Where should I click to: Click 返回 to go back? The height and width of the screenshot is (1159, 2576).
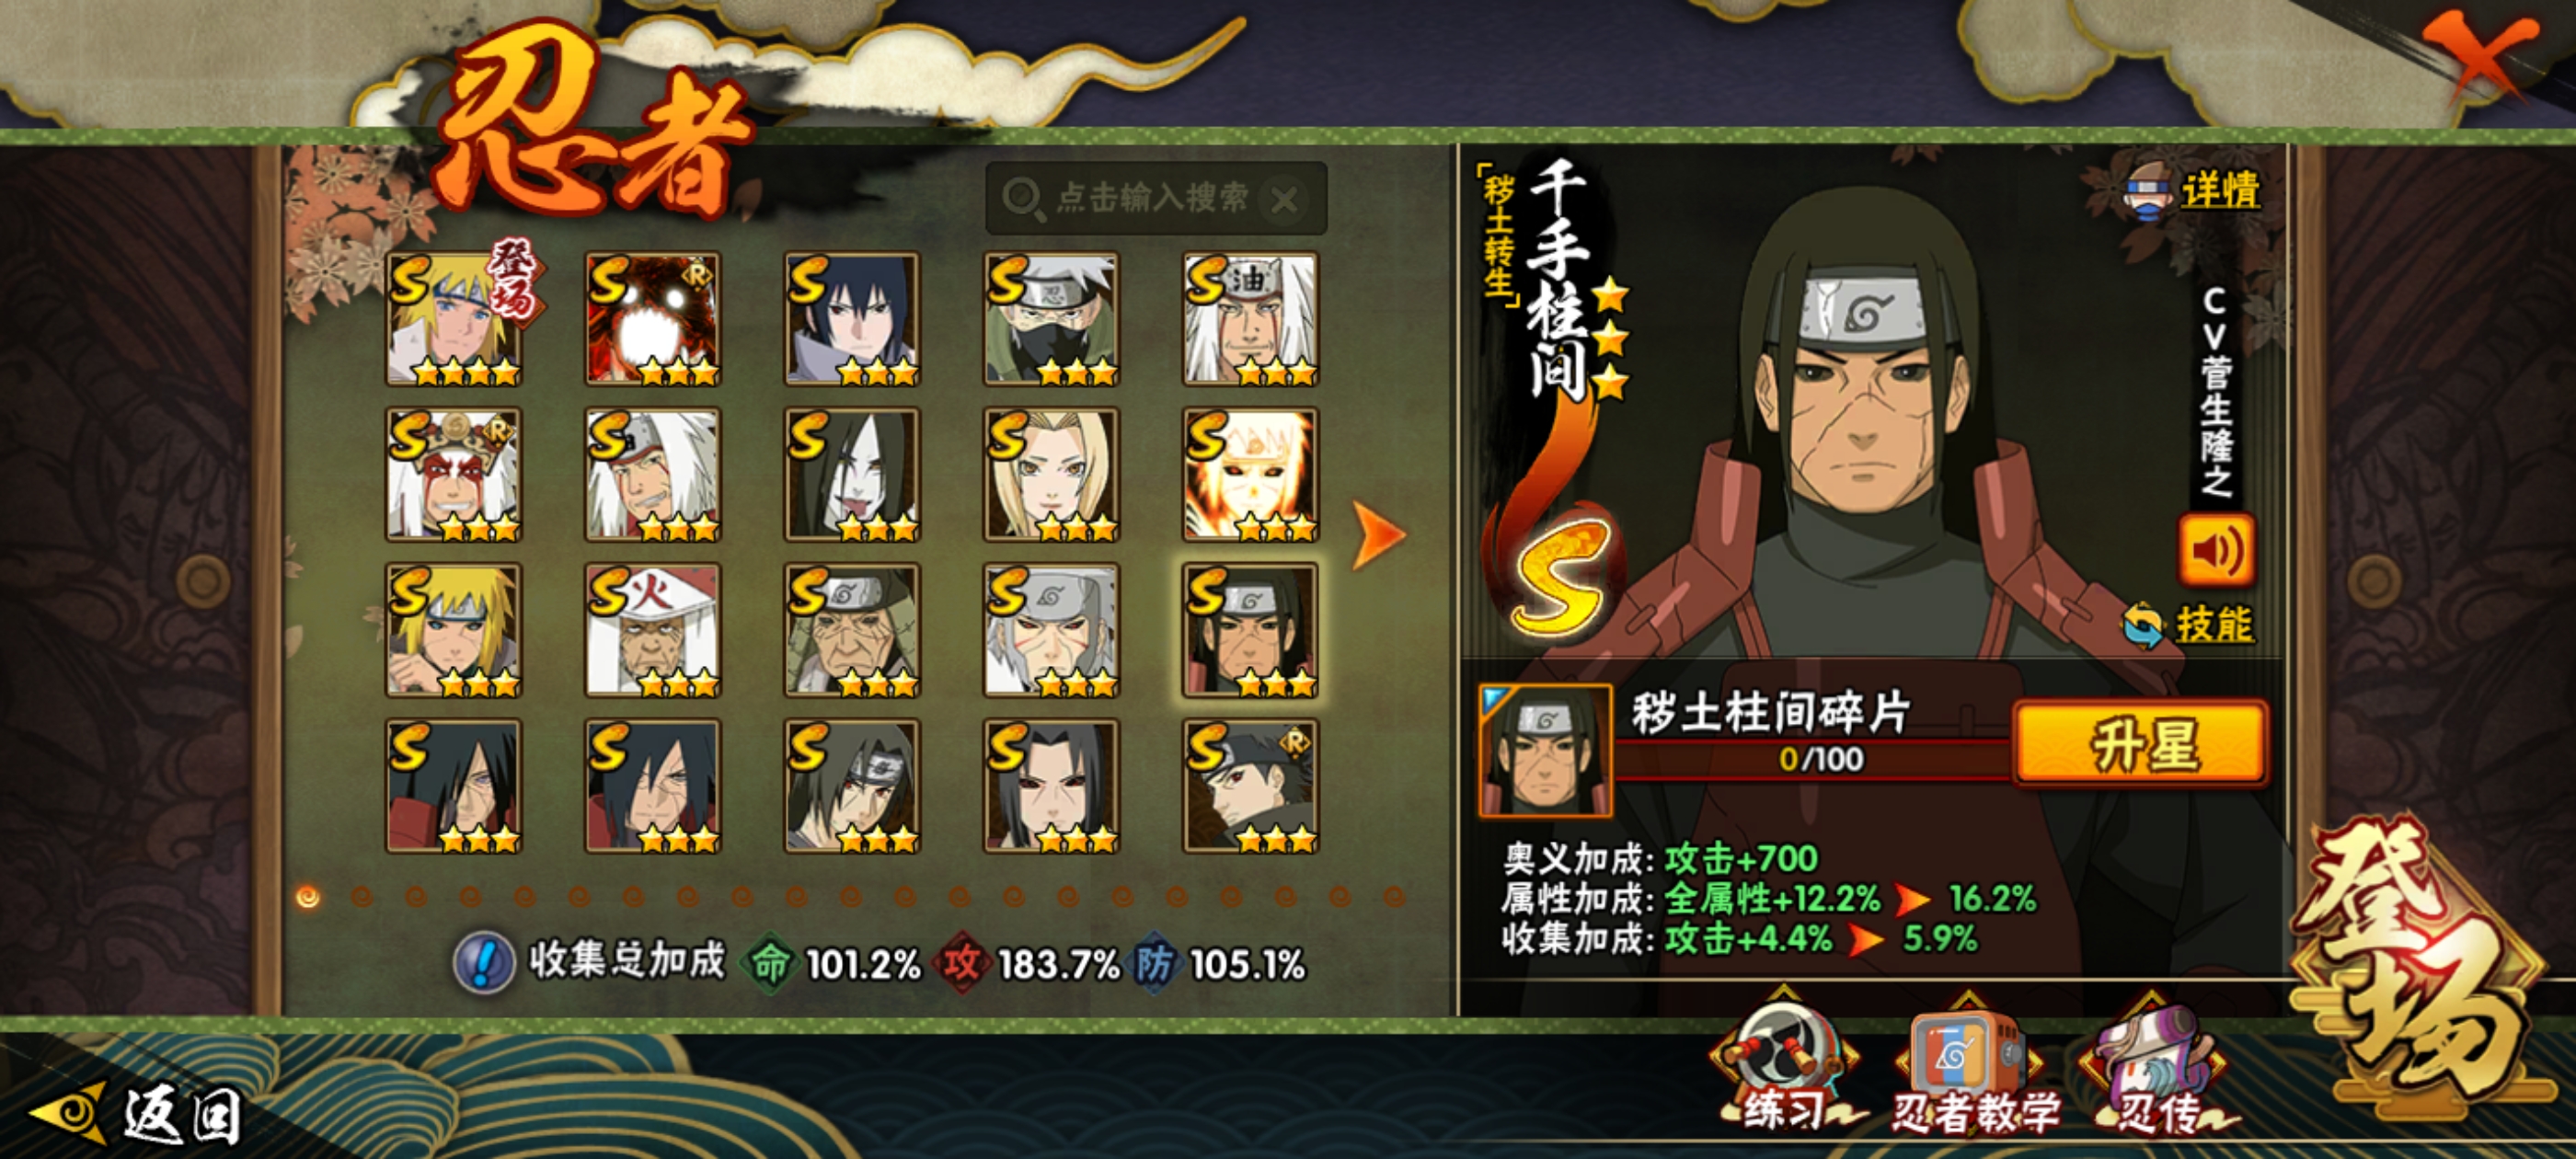click(x=137, y=1114)
